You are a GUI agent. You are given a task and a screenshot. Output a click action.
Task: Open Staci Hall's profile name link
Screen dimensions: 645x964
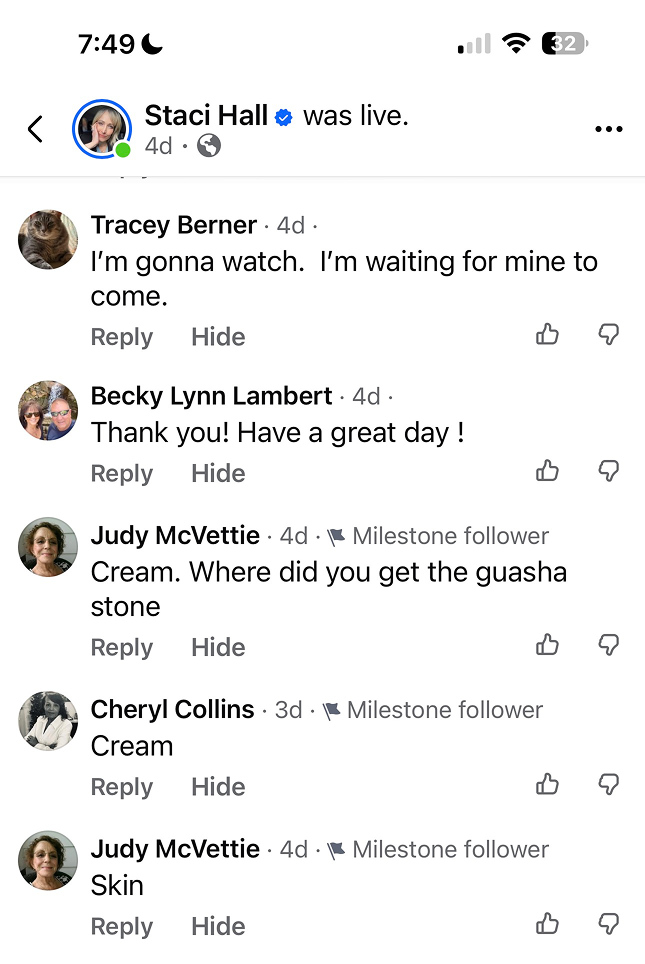coord(206,116)
